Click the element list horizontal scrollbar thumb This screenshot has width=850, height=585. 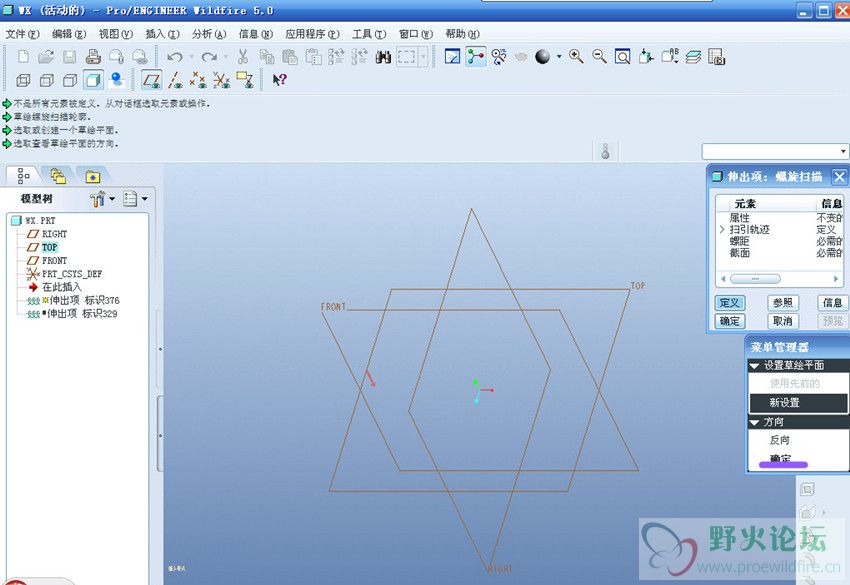pyautogui.click(x=755, y=279)
